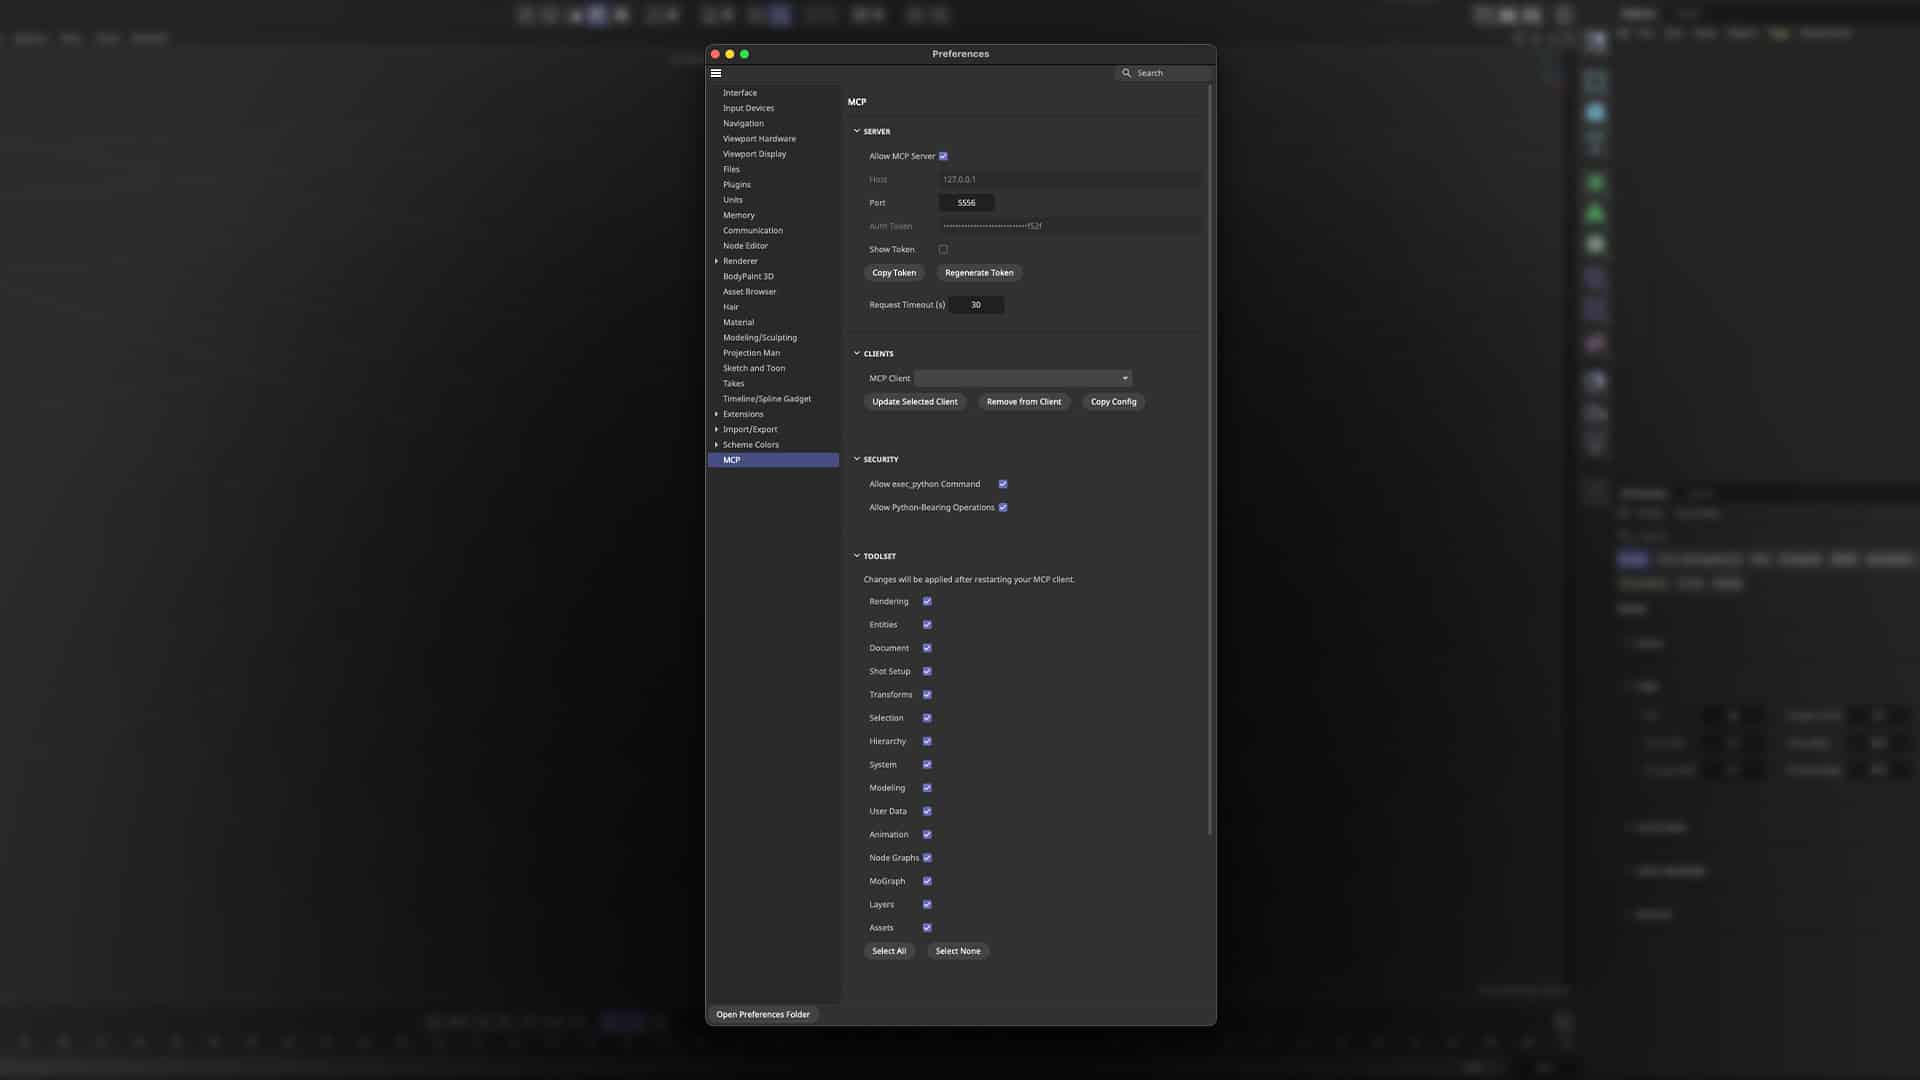The width and height of the screenshot is (1920, 1080).
Task: Expand the Extensions tree arrow
Action: pos(716,414)
